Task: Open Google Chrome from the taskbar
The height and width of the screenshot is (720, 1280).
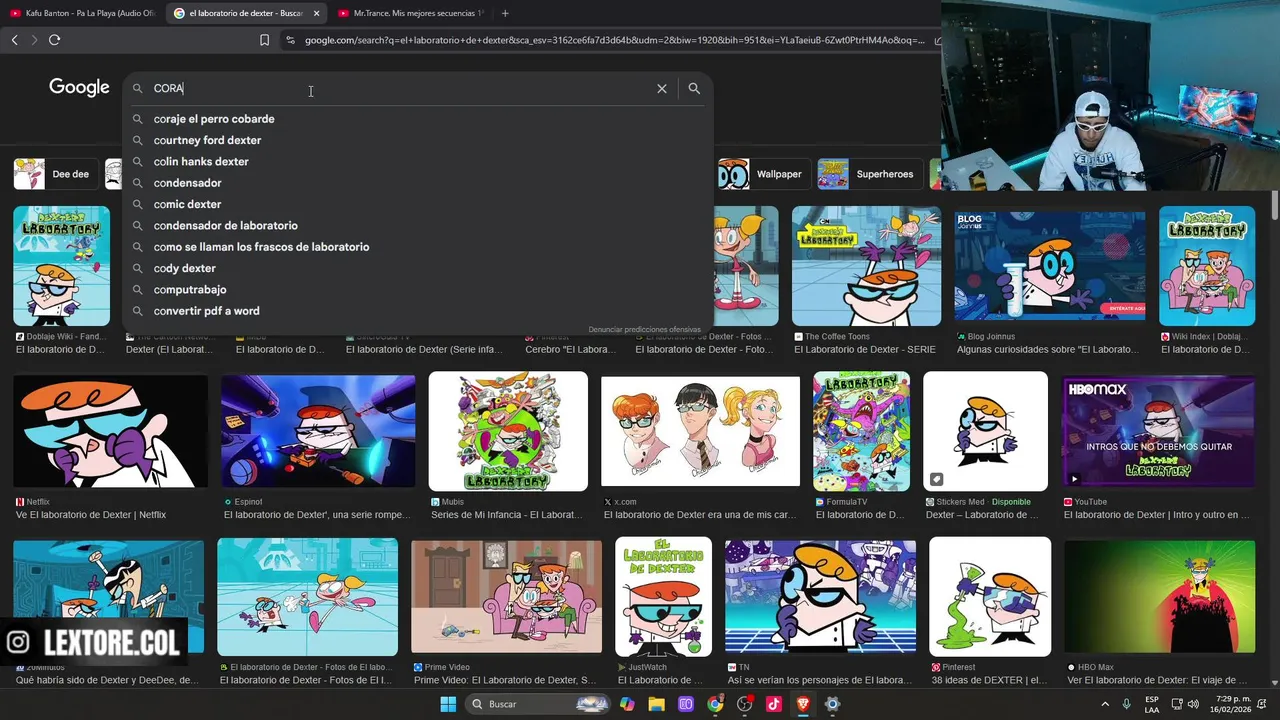Action: coord(715,704)
